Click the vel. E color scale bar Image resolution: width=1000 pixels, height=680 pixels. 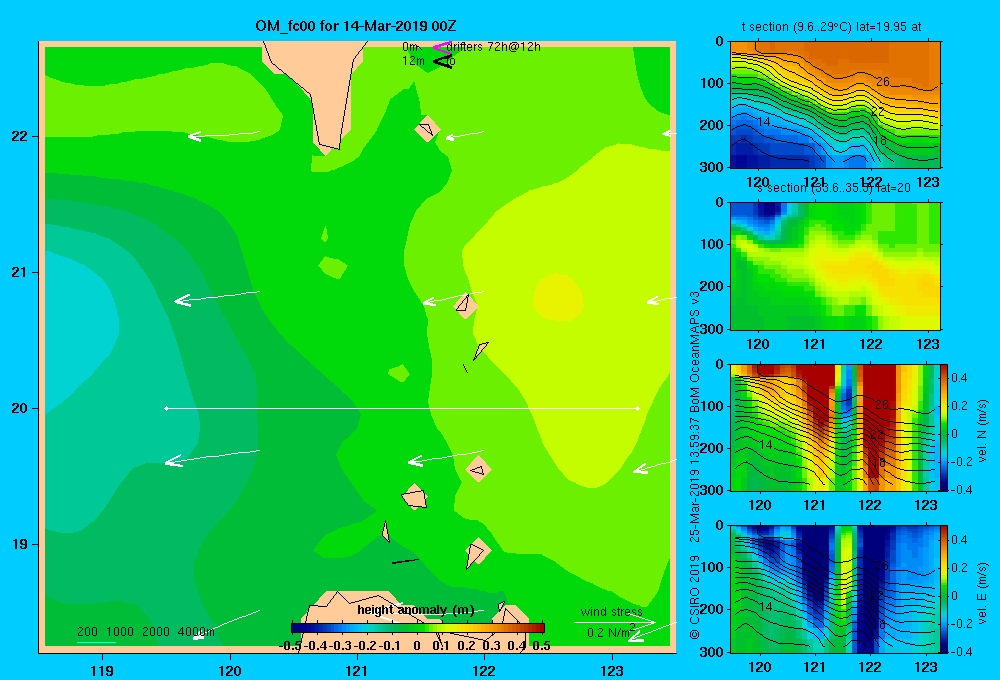coord(944,589)
